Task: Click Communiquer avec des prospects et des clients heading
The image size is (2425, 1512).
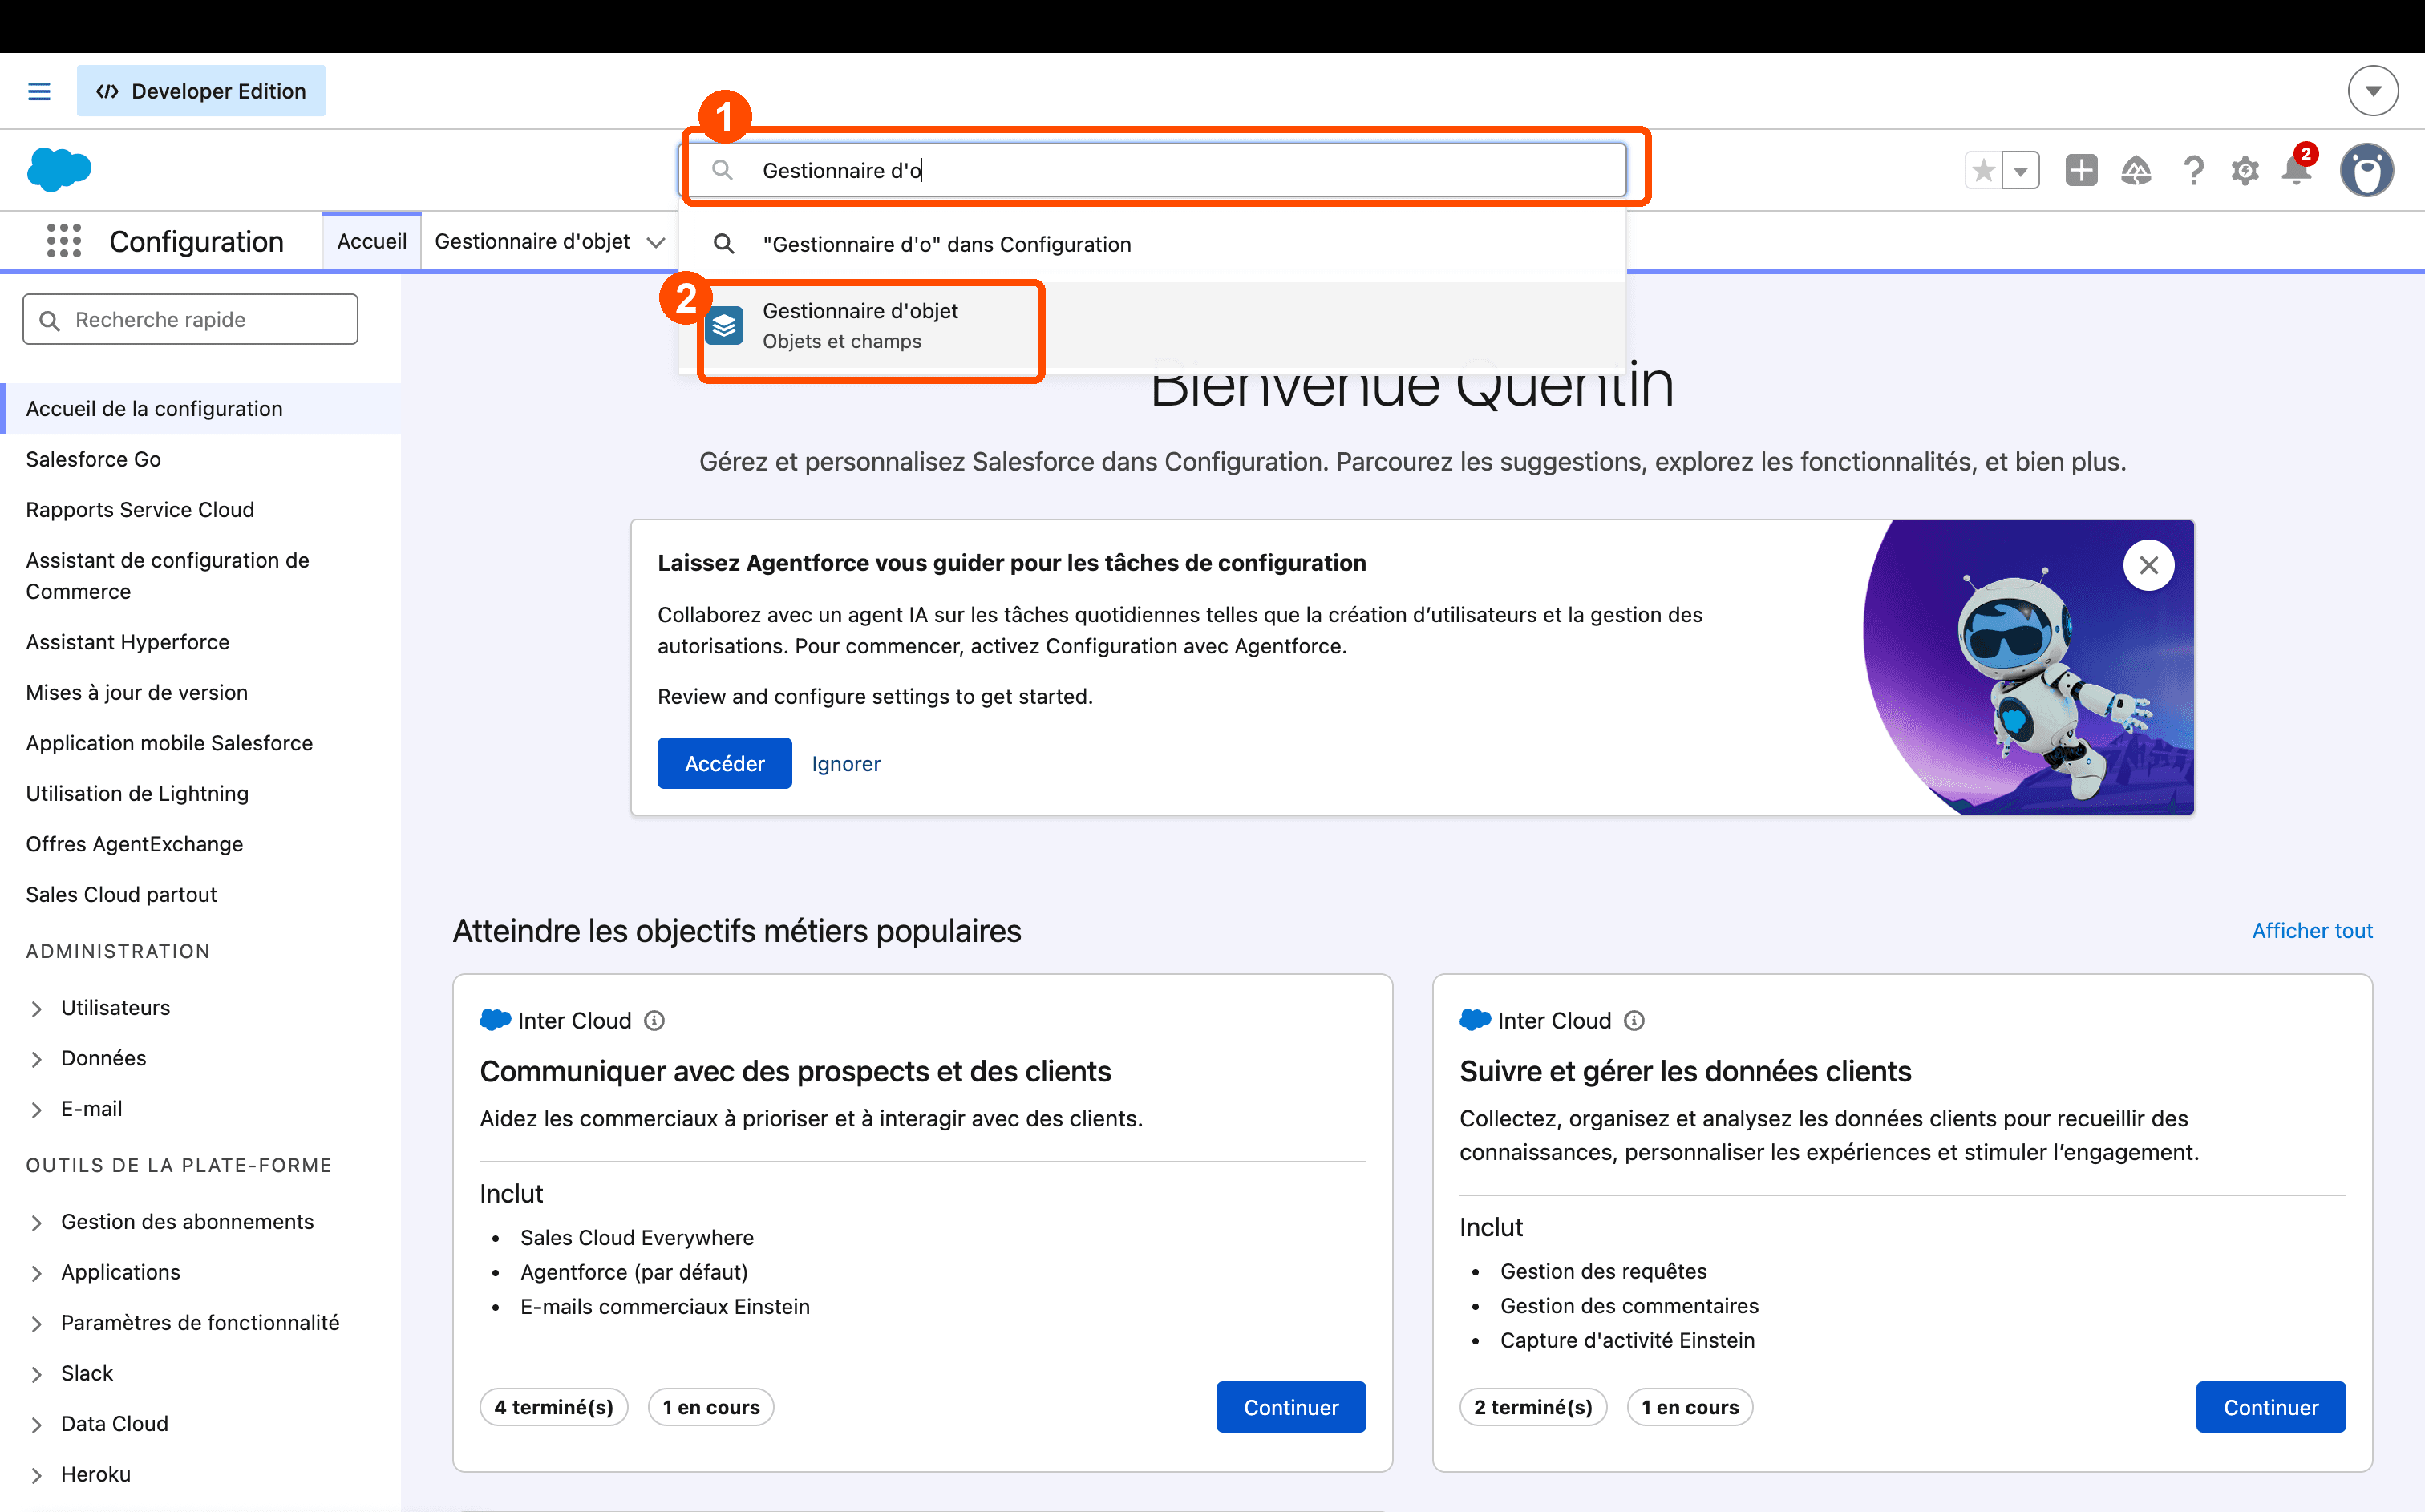Action: point(795,1071)
